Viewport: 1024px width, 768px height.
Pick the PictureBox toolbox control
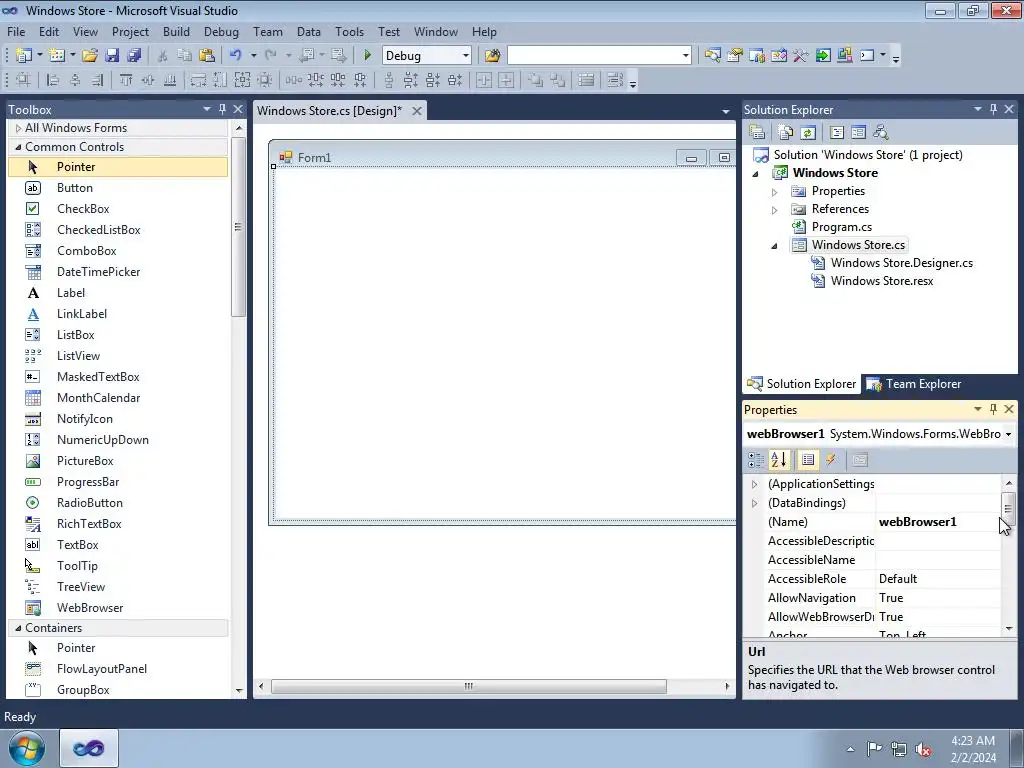118,460
